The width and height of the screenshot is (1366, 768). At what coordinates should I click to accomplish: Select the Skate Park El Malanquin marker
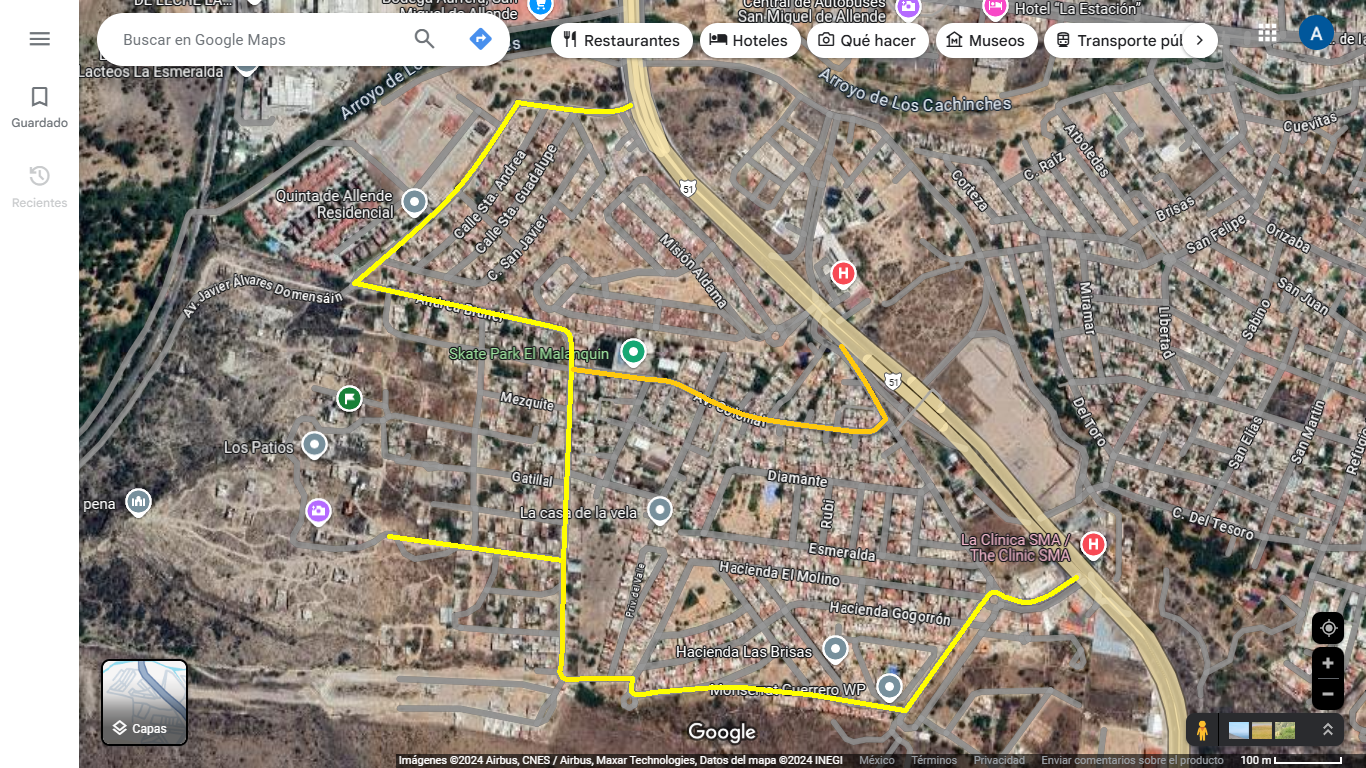[633, 352]
